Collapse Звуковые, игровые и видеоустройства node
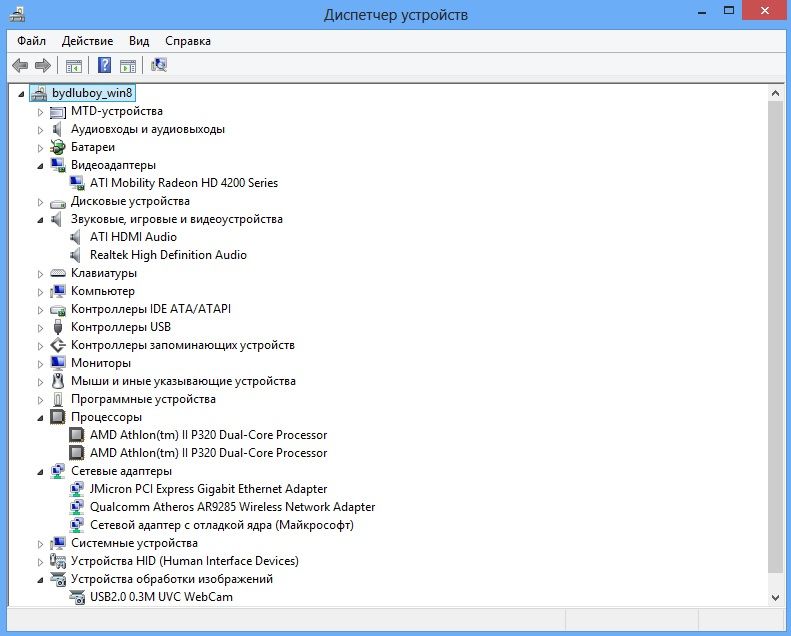This screenshot has height=636, width=791. tap(40, 220)
